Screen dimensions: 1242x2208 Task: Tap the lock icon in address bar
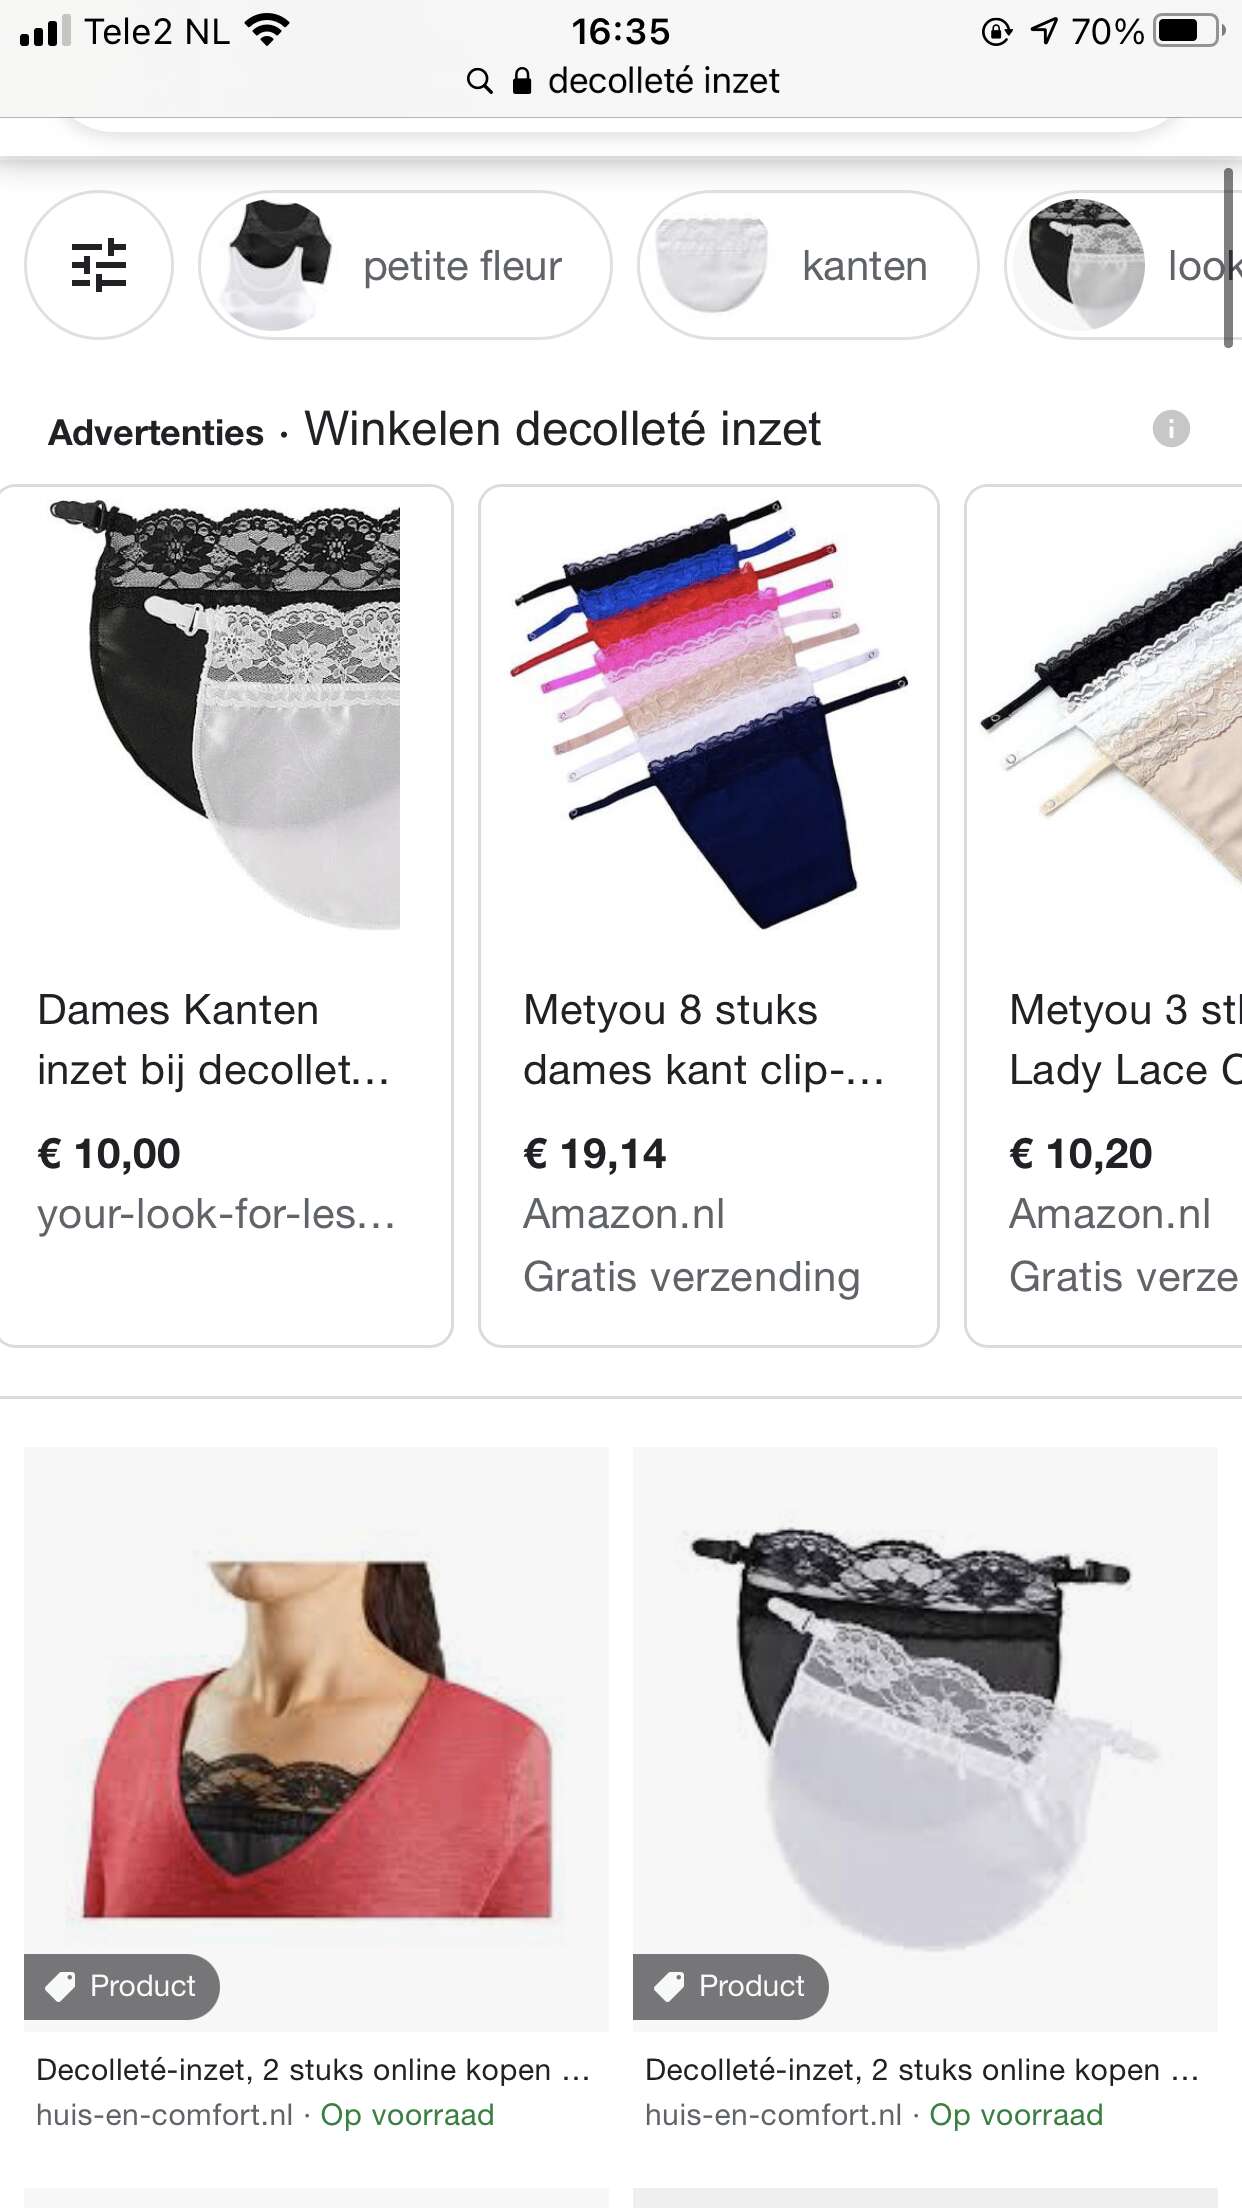pos(522,81)
